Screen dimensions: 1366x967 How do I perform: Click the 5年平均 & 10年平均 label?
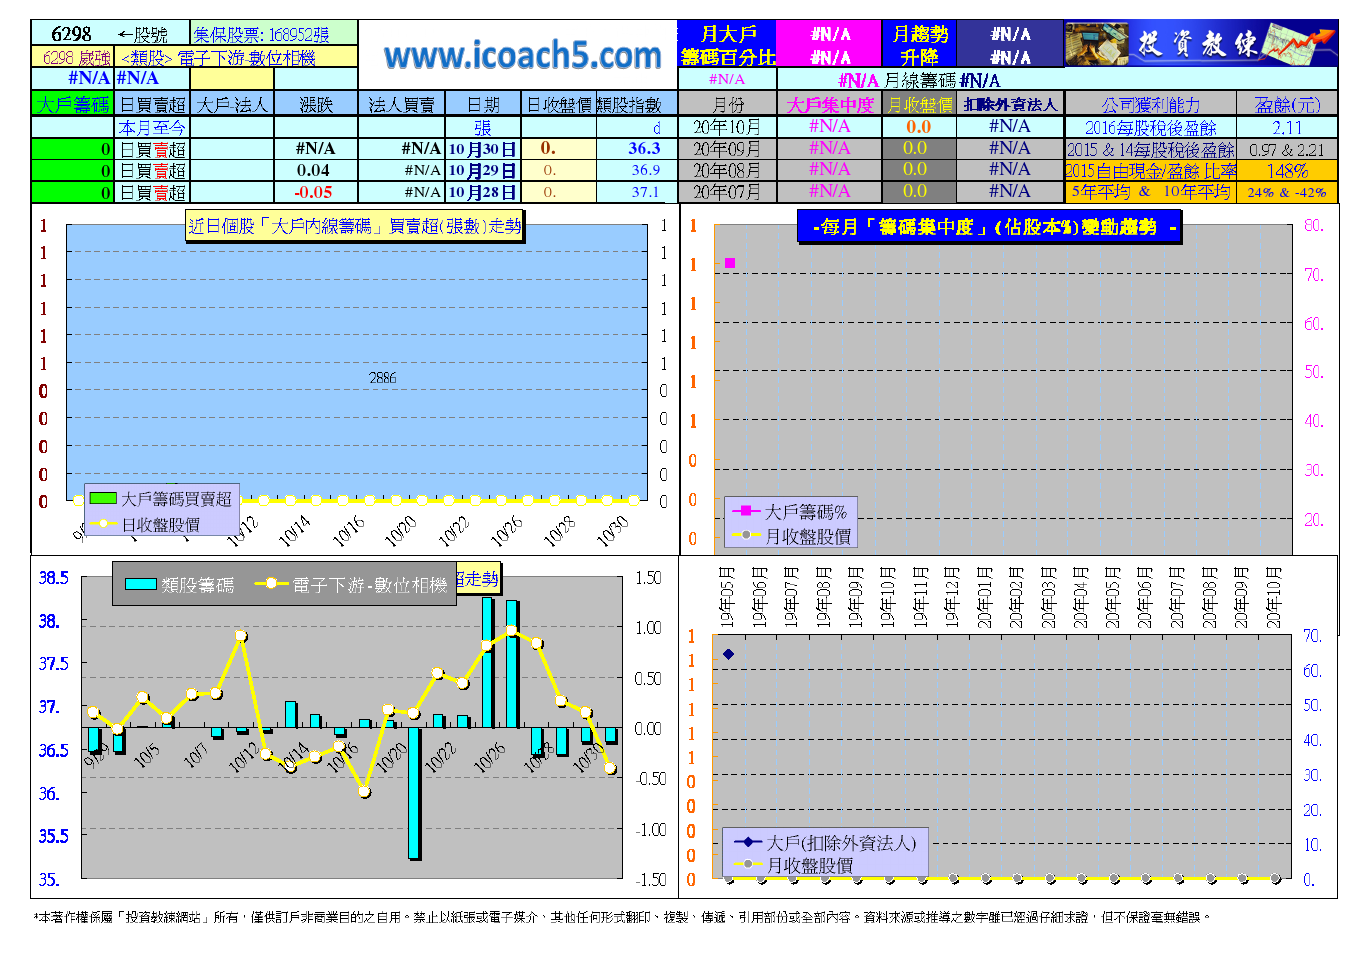point(1151,192)
